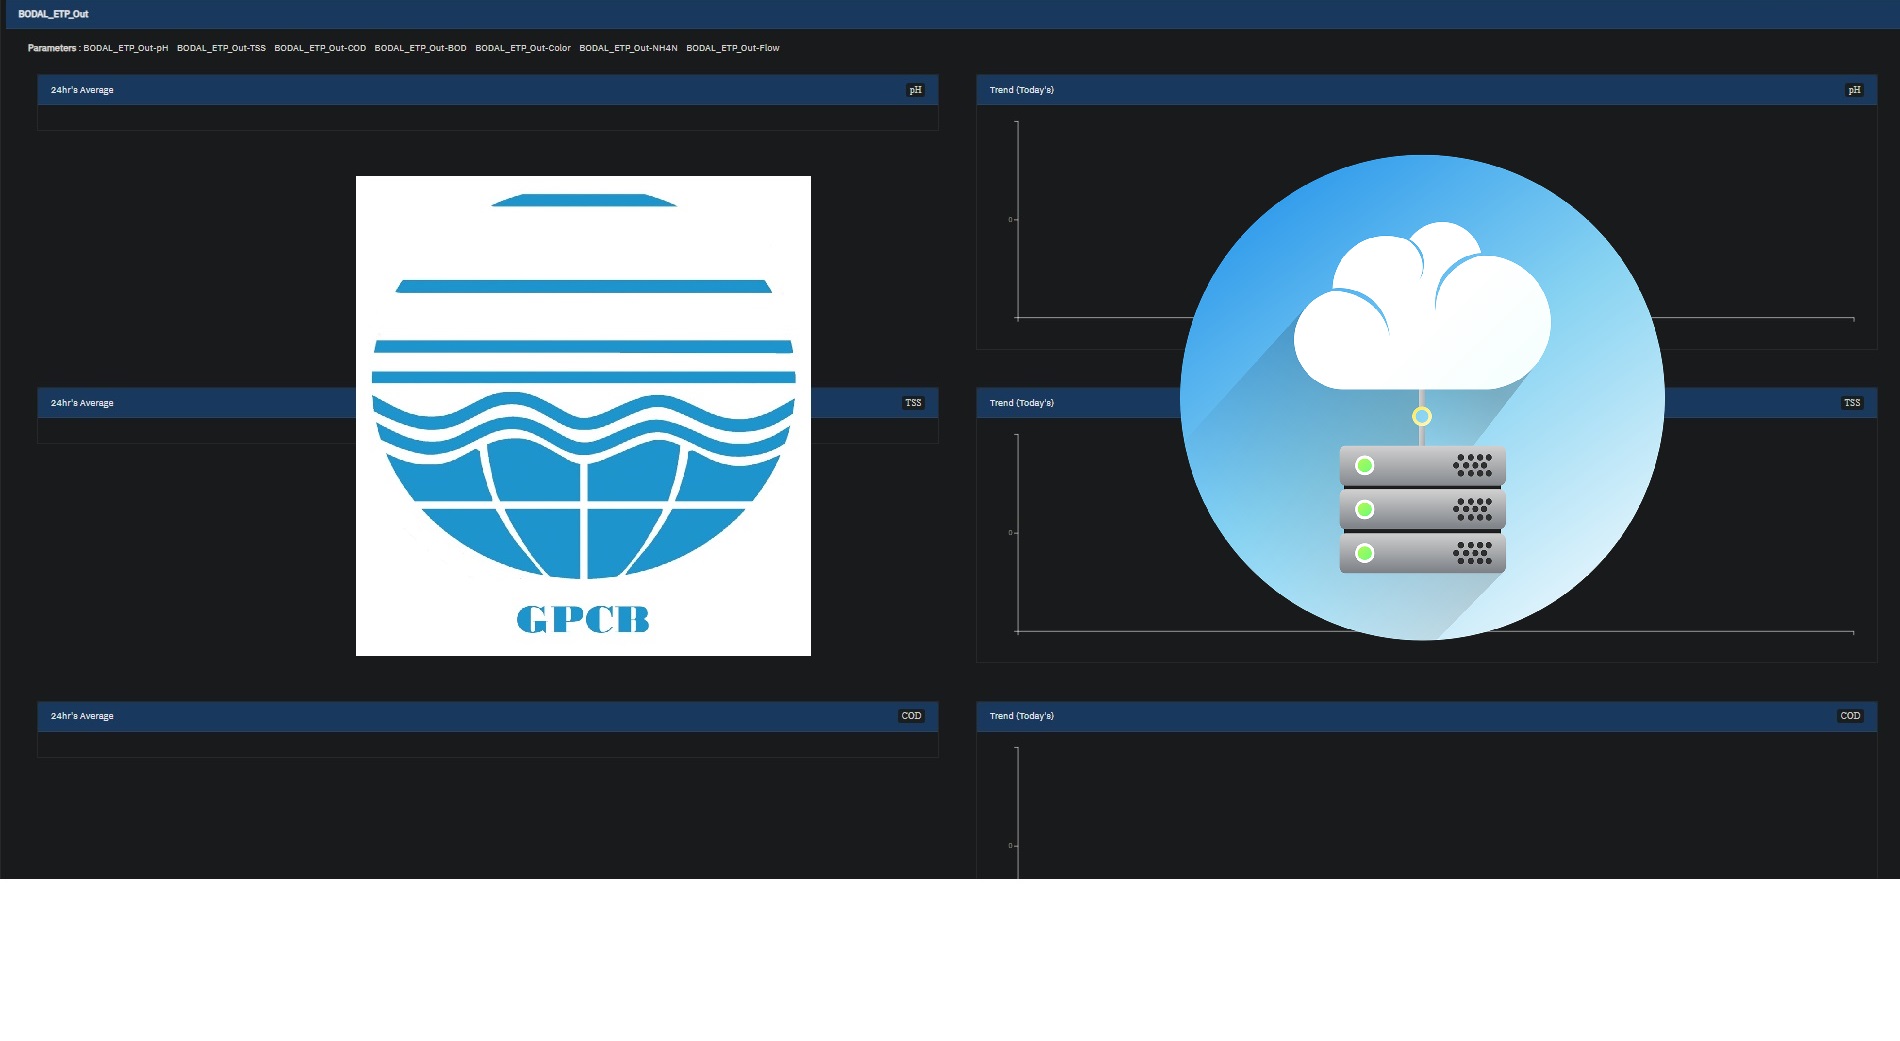
Task: Click the COD badge on 24hr's Average panel
Action: pyautogui.click(x=911, y=716)
